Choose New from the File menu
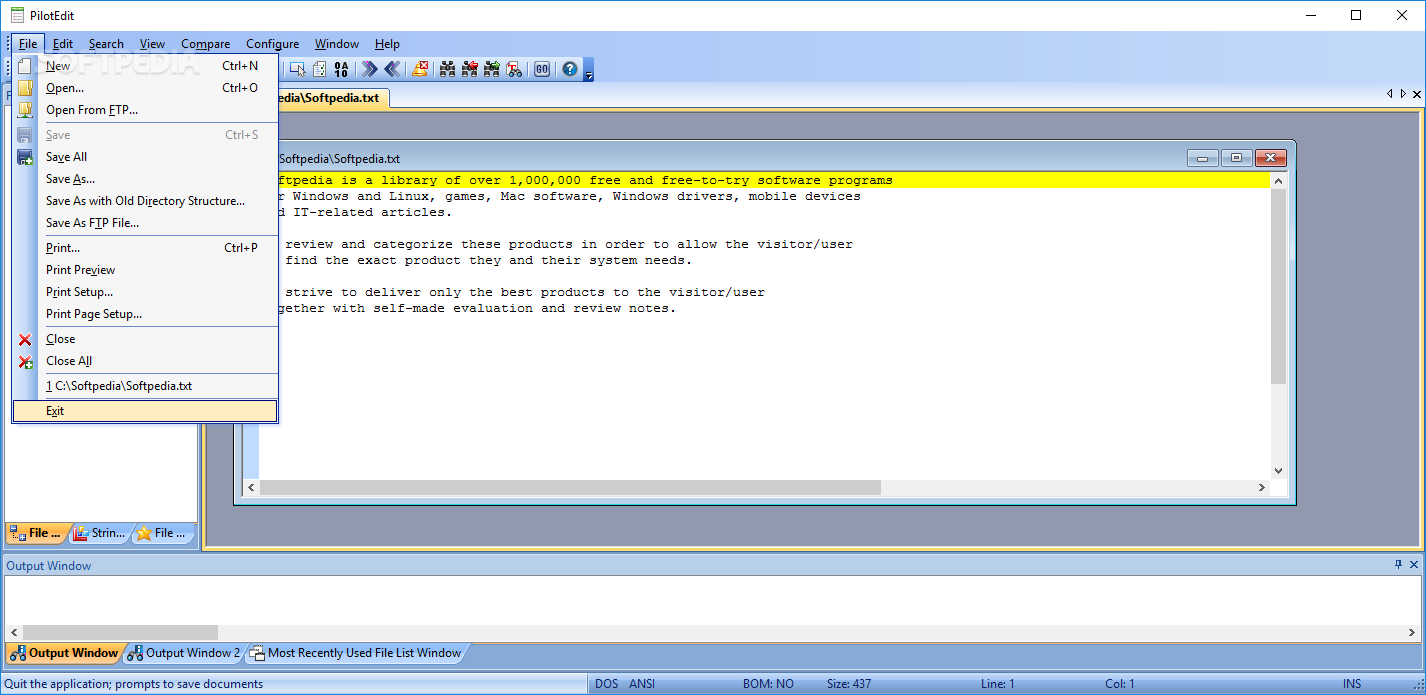The width and height of the screenshot is (1426, 695). 145,66
